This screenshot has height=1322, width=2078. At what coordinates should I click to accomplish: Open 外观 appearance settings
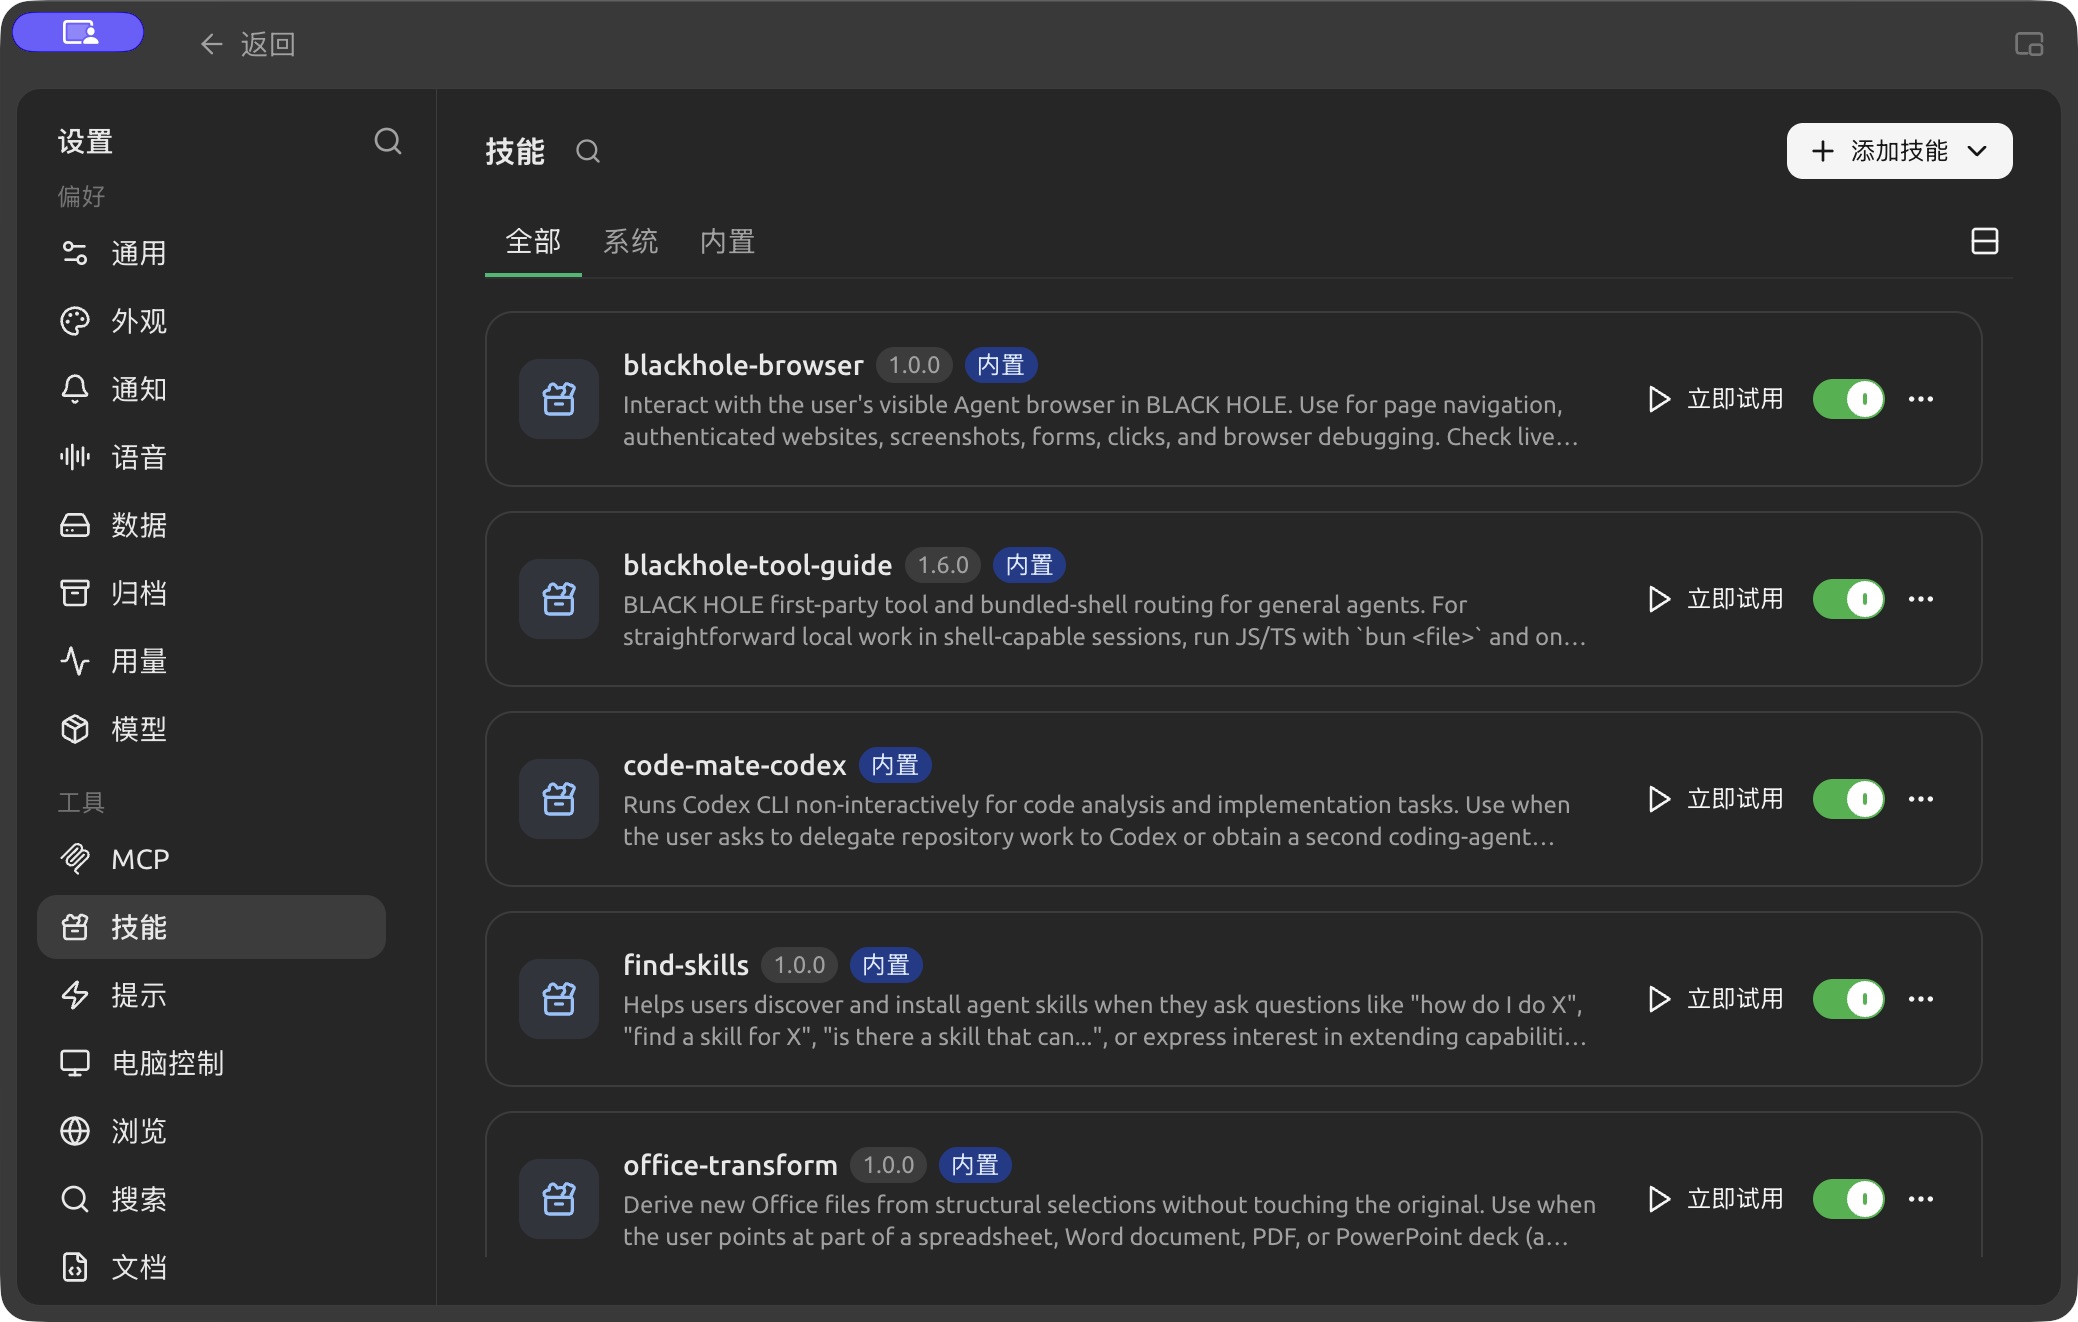tap(211, 321)
